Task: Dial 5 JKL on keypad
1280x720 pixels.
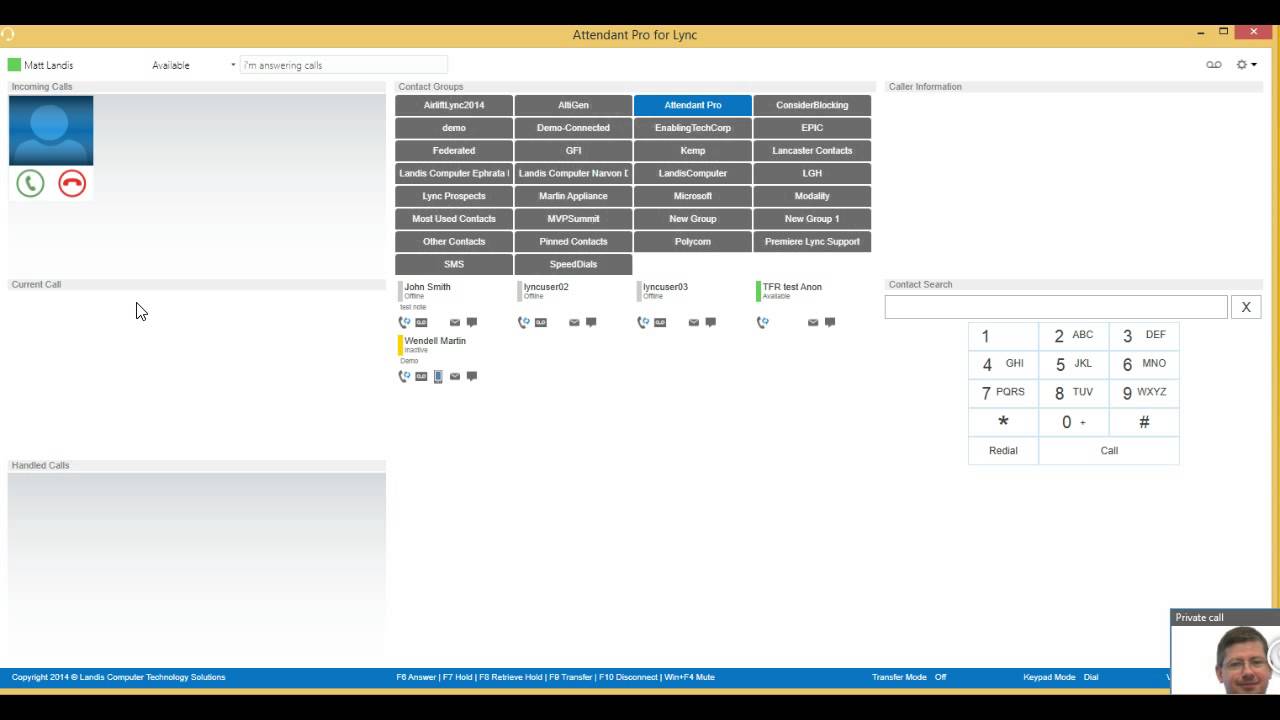Action: [x=1074, y=364]
